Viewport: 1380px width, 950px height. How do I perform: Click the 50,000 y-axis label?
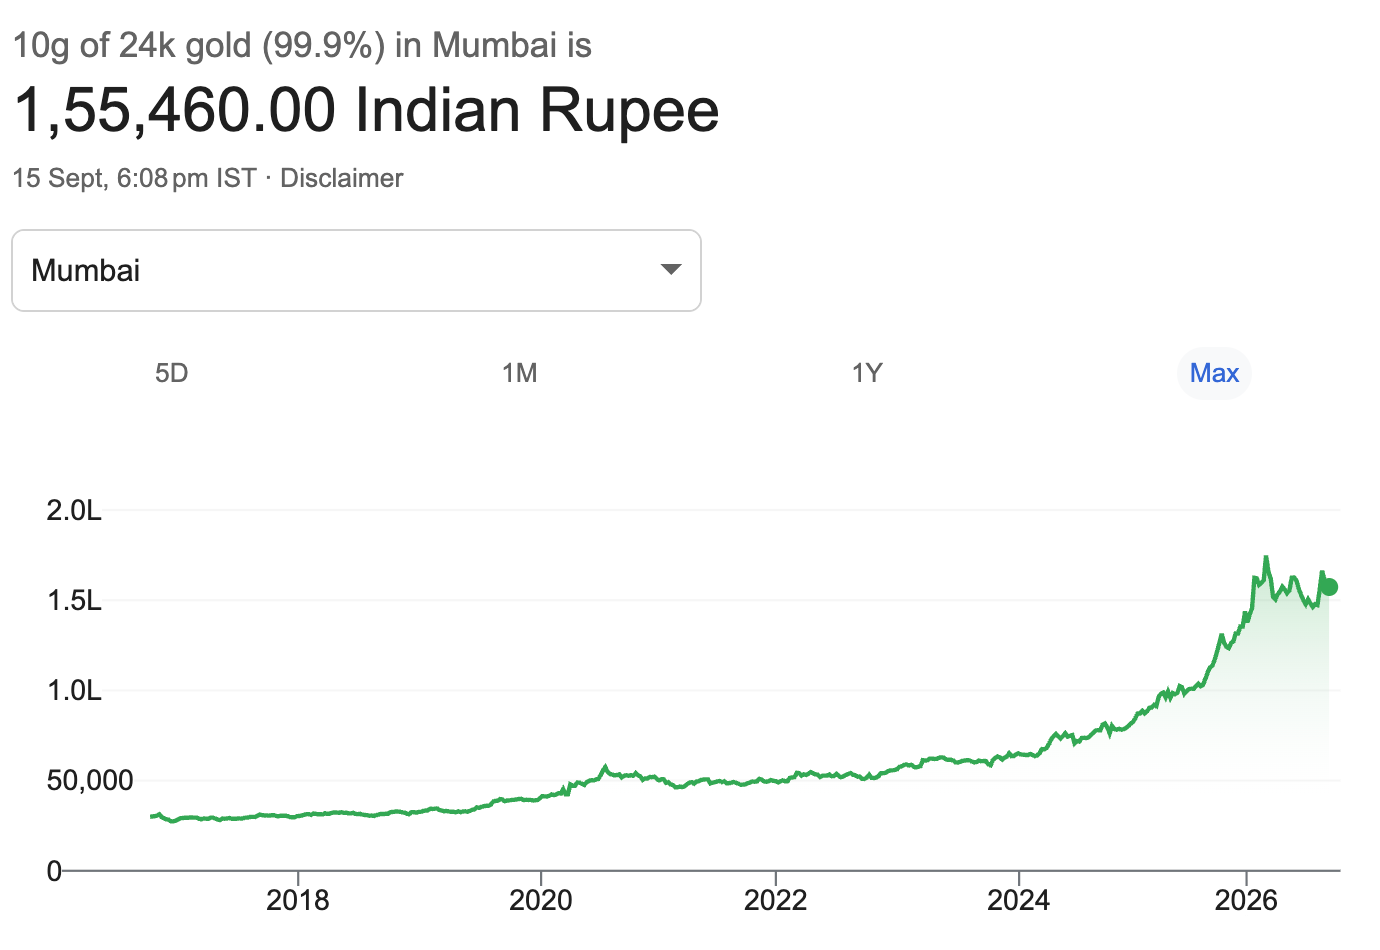point(90,781)
